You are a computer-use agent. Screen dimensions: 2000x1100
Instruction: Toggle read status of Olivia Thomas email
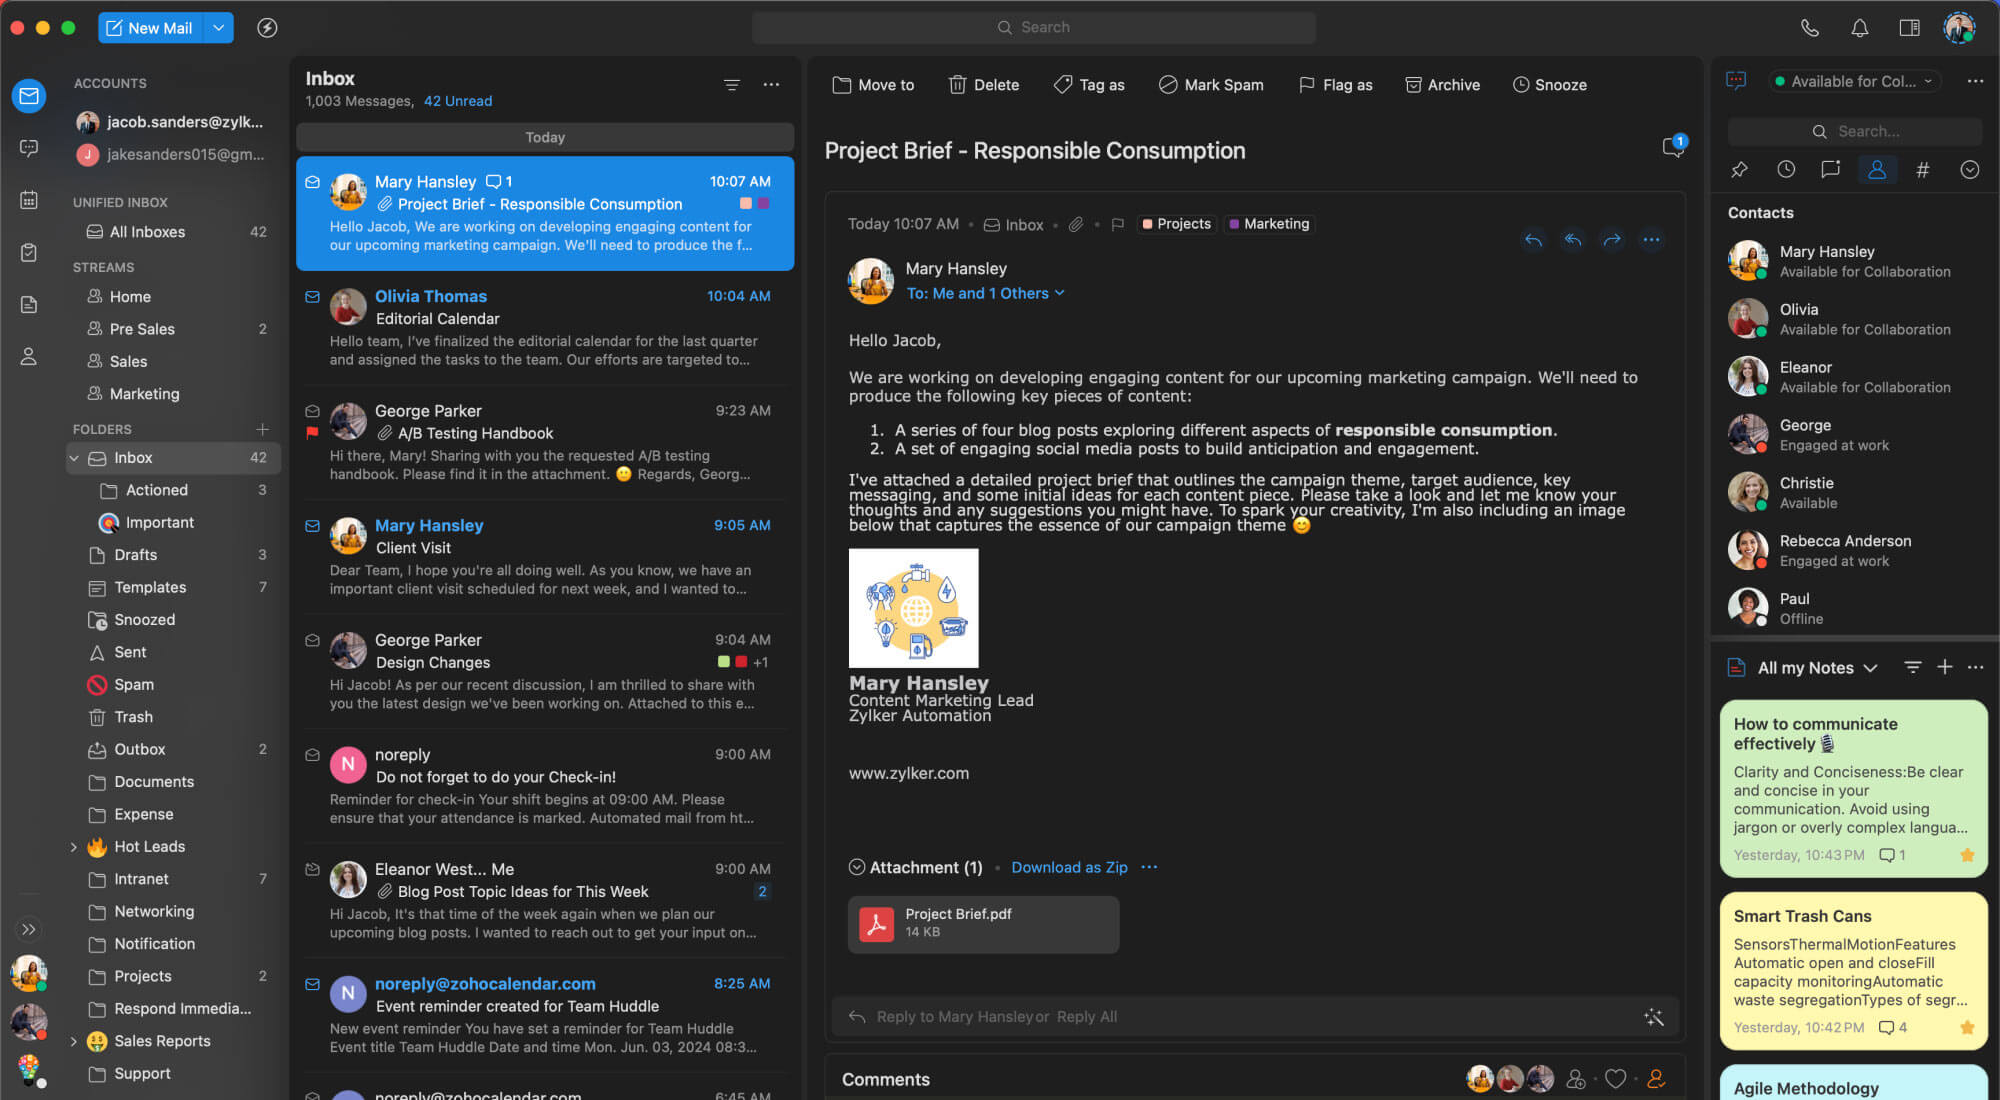point(313,297)
